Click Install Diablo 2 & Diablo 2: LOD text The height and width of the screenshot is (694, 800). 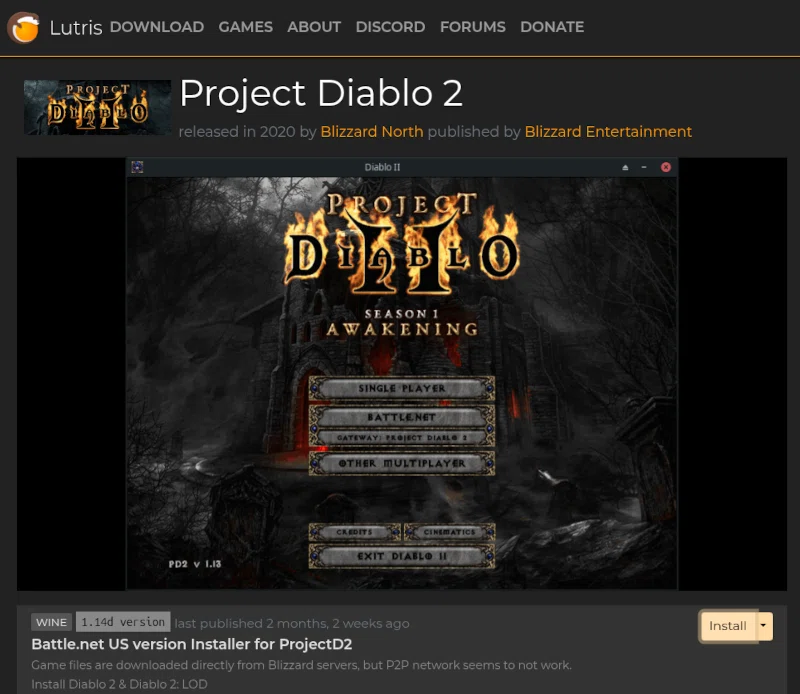point(119,684)
